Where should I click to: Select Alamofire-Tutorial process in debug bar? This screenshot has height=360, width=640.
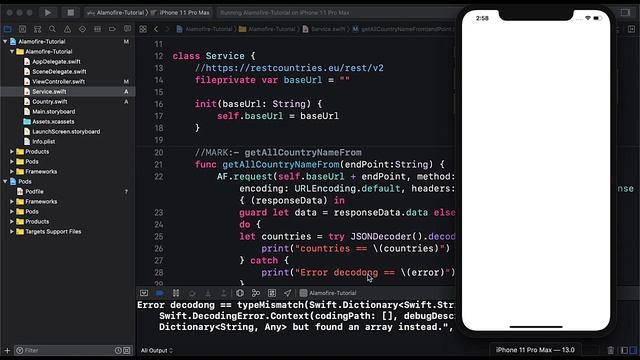[328, 293]
